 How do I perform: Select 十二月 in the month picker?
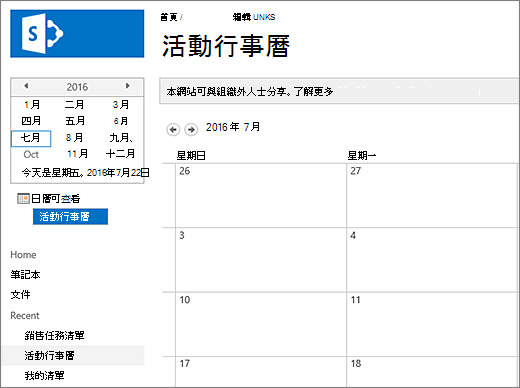point(120,154)
